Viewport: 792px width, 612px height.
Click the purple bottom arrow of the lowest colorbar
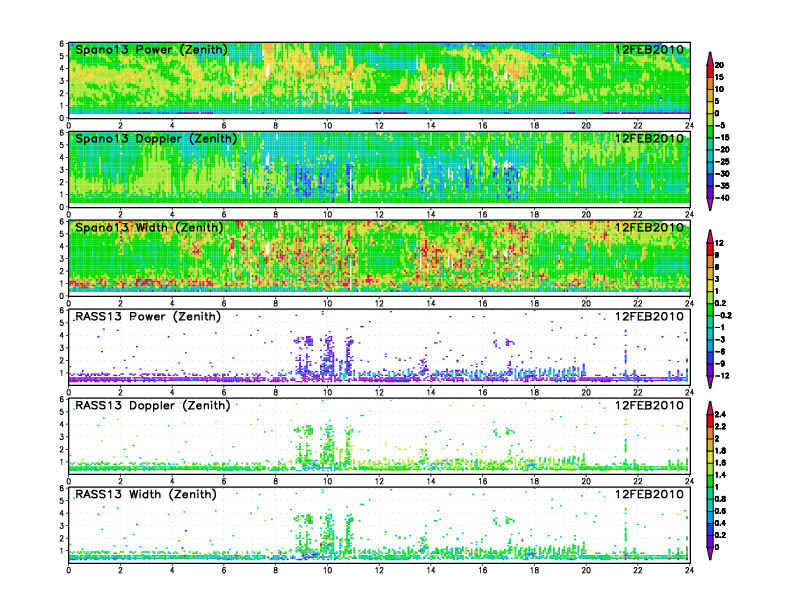(708, 555)
